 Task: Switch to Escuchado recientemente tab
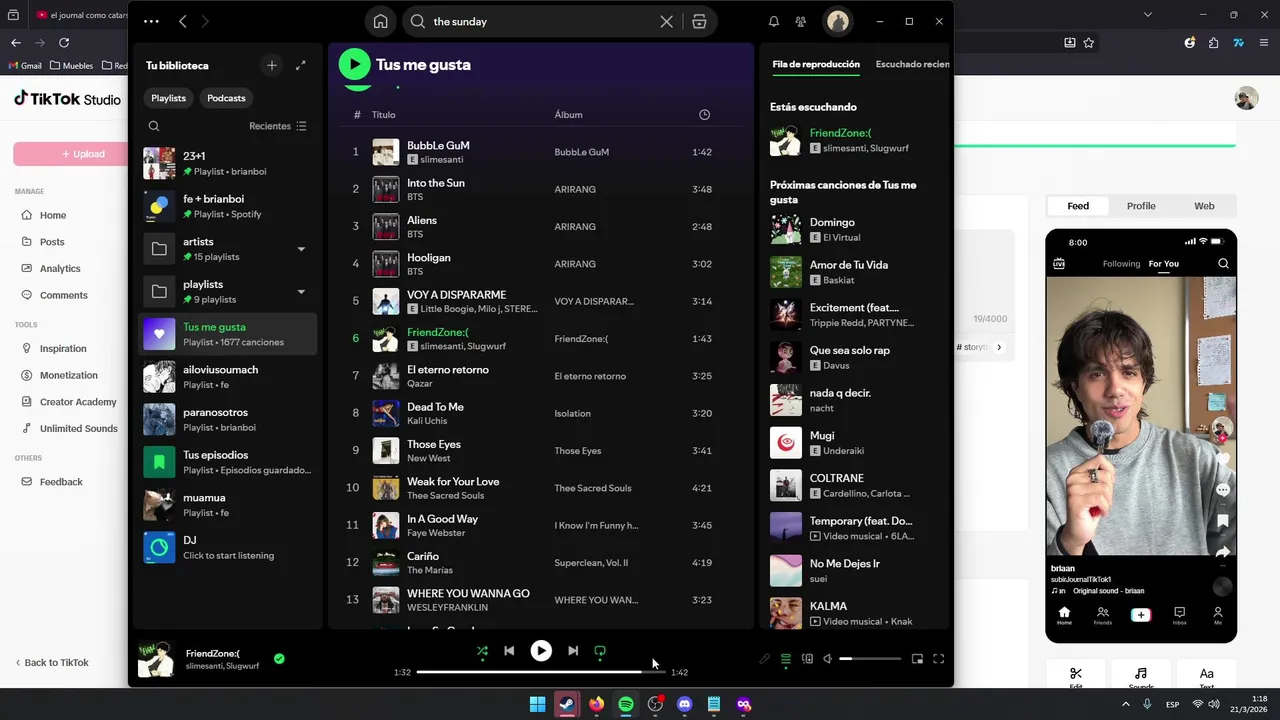[912, 64]
